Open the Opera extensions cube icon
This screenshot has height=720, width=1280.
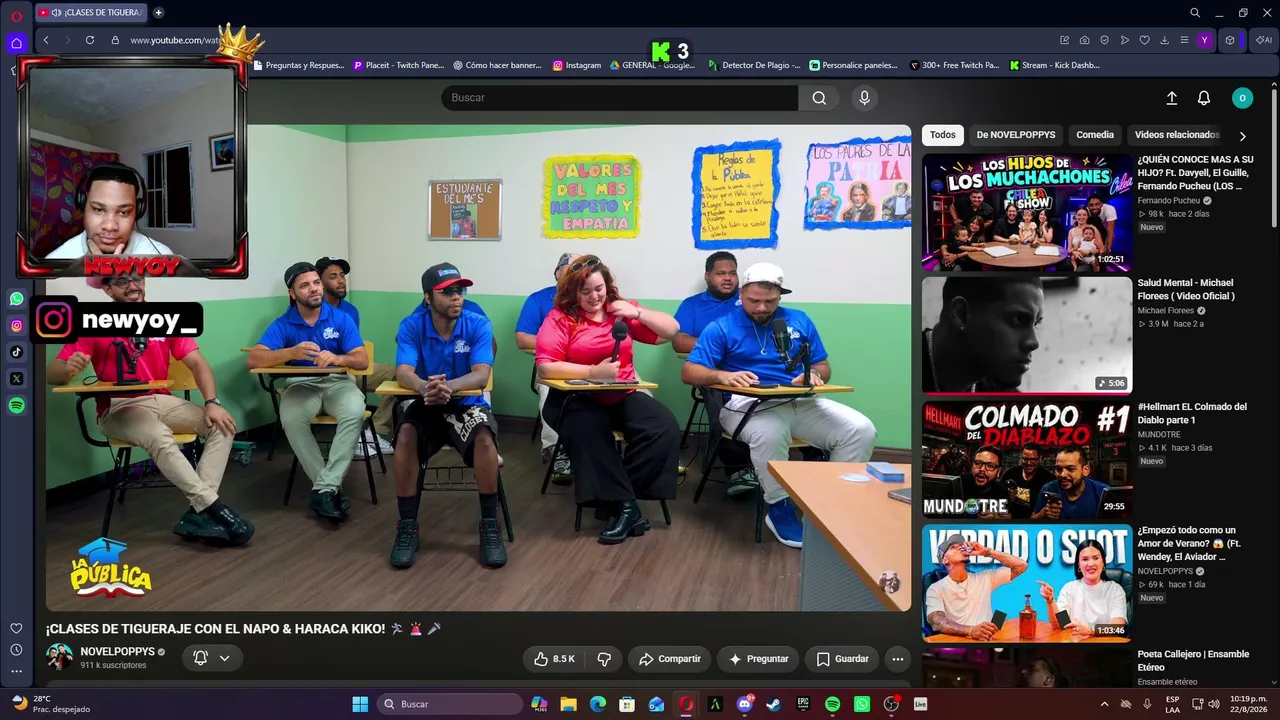click(x=1230, y=40)
